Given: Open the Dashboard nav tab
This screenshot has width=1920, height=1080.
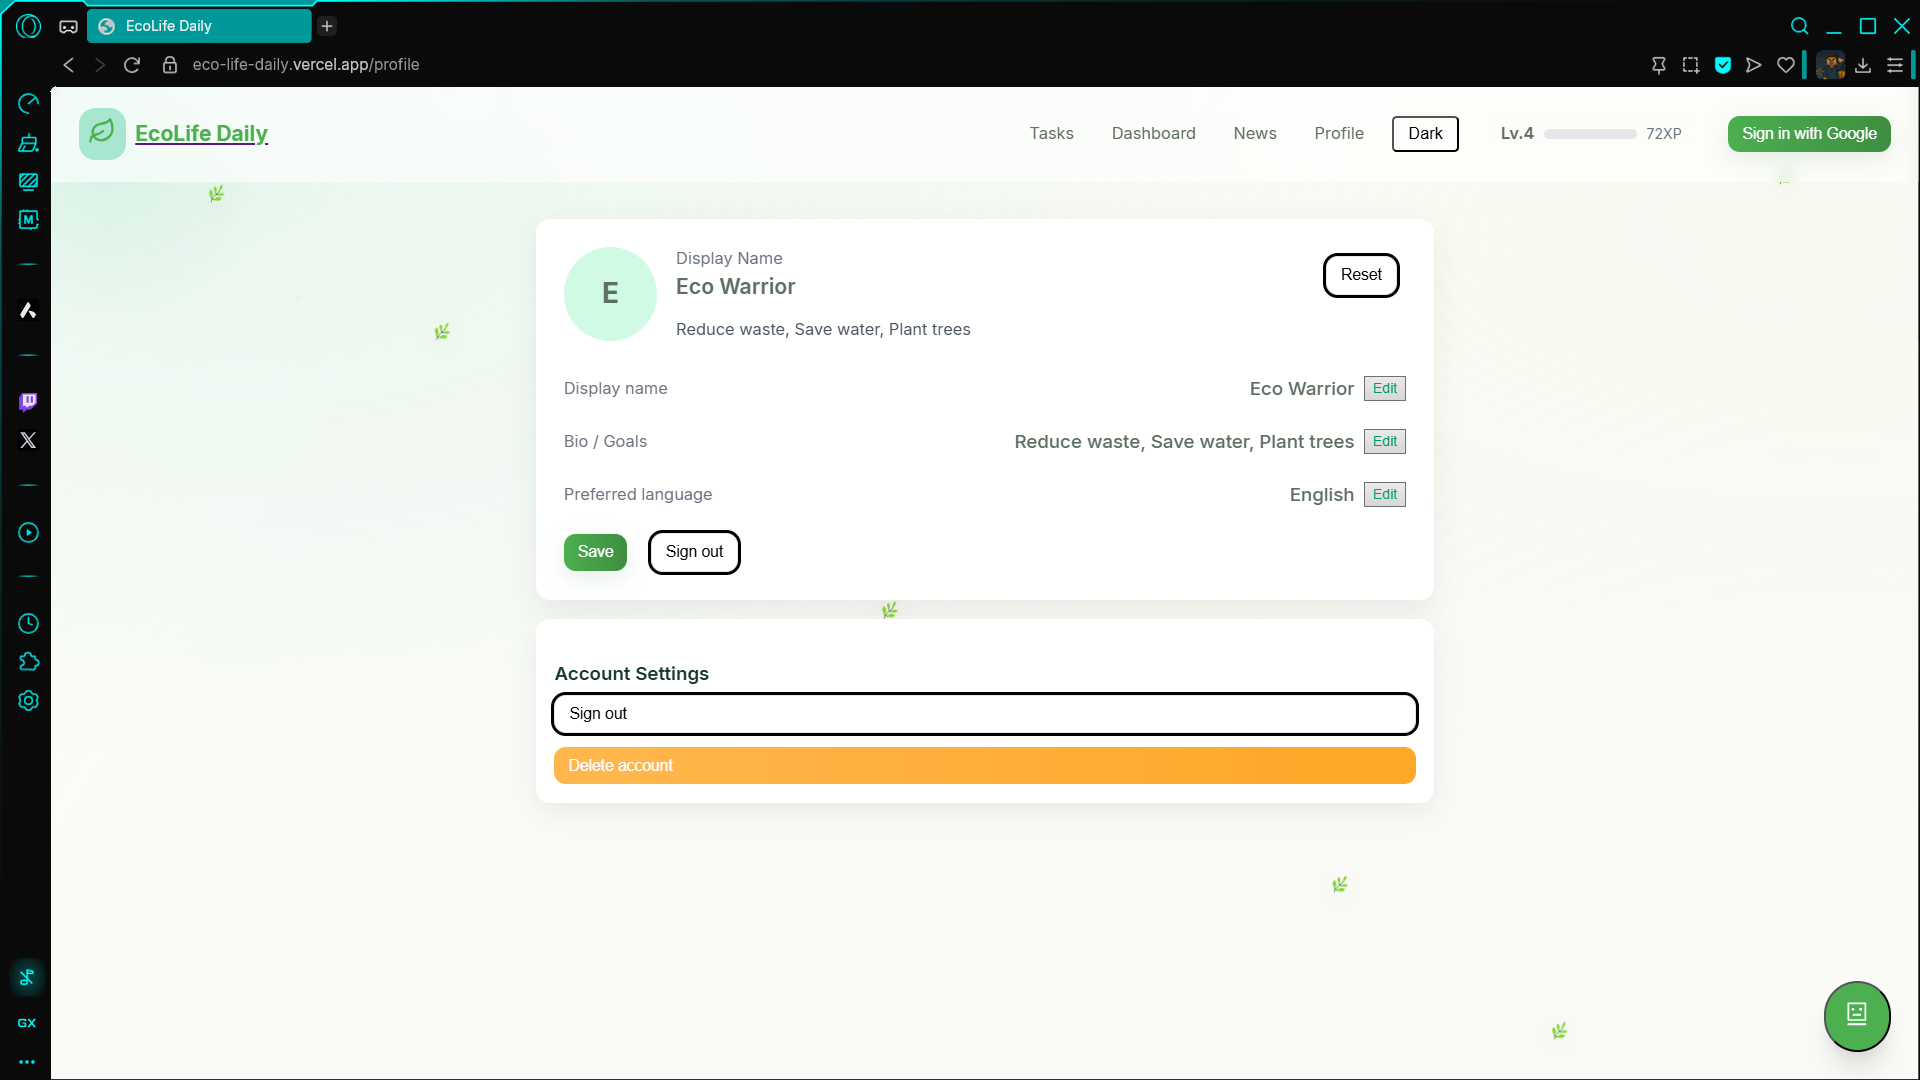Looking at the screenshot, I should point(1153,133).
